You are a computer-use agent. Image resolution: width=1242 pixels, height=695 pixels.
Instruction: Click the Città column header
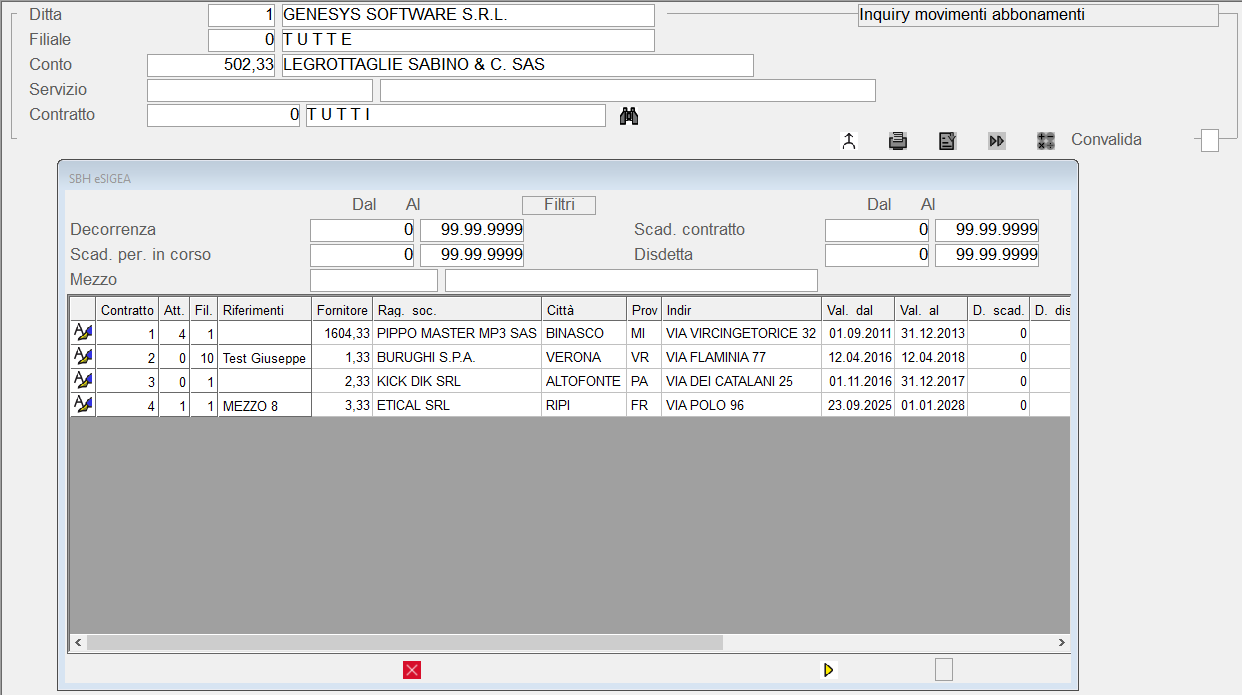(584, 310)
